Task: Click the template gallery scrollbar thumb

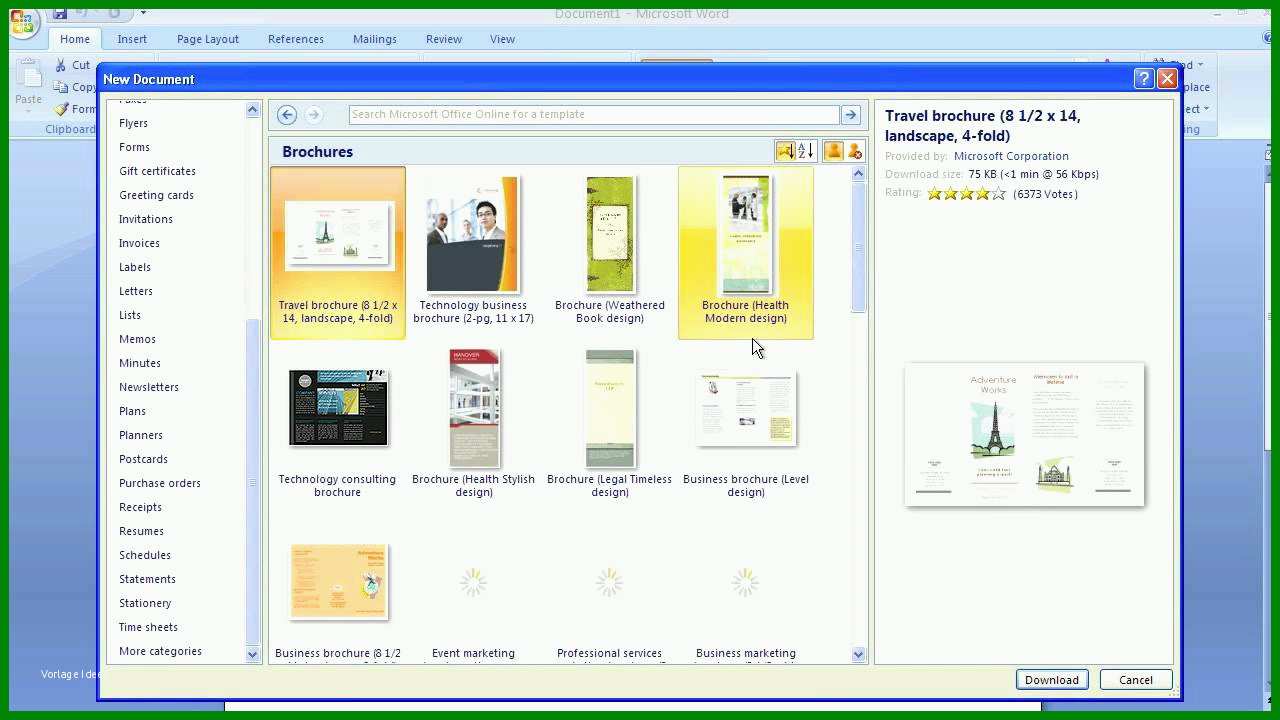Action: click(x=858, y=248)
